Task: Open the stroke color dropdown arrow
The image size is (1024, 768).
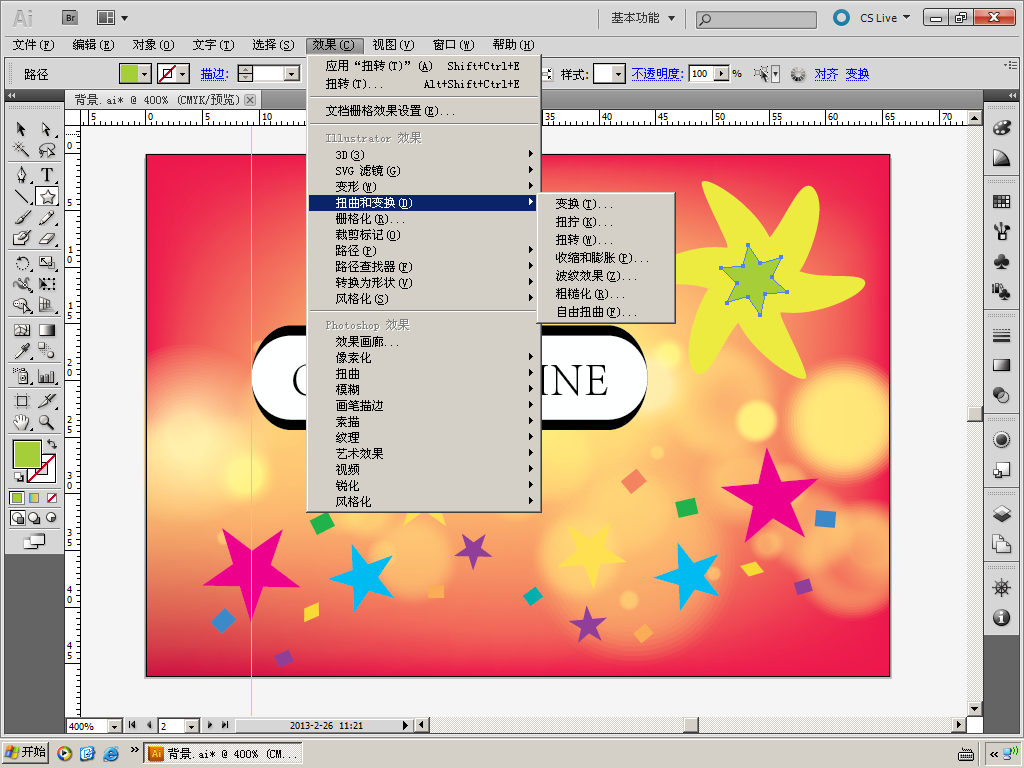Action: click(x=184, y=74)
